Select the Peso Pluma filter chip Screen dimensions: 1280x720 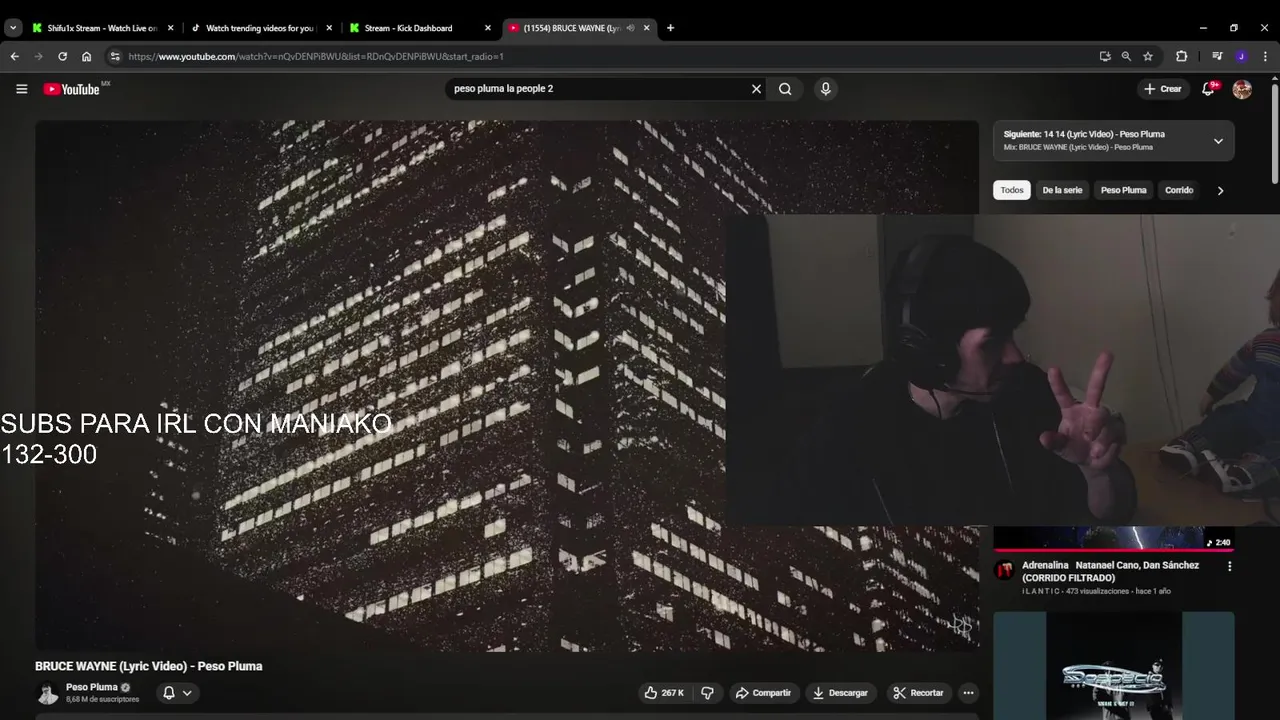[x=1124, y=190]
